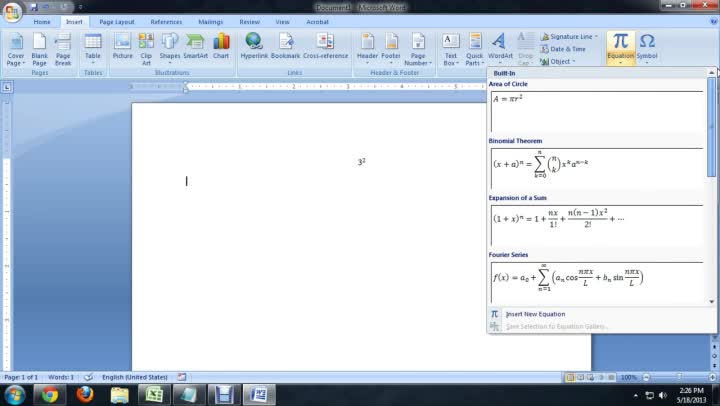Insert Clip Art from the ribbon
This screenshot has height=406, width=720.
pyautogui.click(x=146, y=45)
